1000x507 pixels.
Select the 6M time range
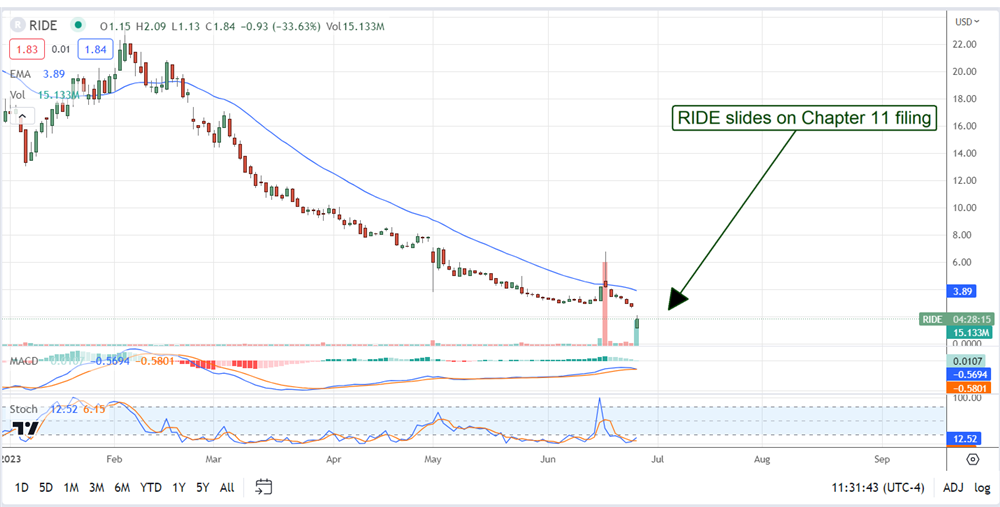click(x=122, y=488)
